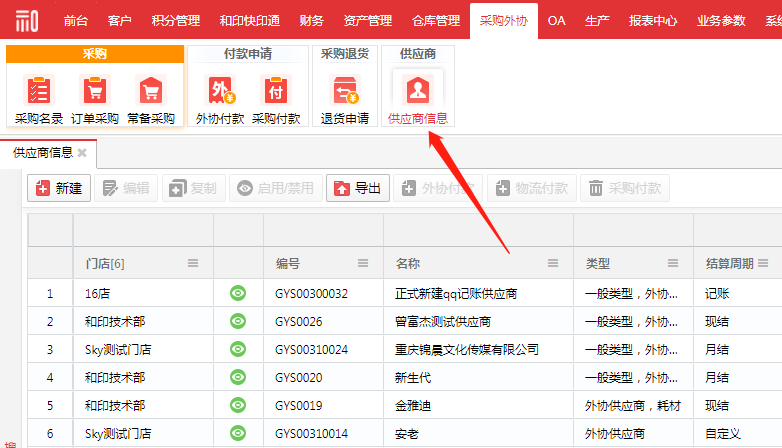This screenshot has width=782, height=448.
Task: Click the application logo at top-left
Action: tap(27, 19)
